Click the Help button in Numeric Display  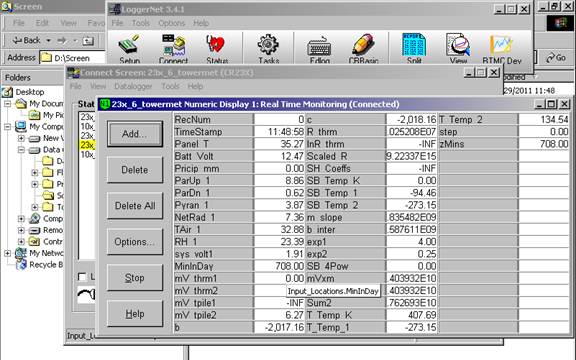[x=135, y=314]
